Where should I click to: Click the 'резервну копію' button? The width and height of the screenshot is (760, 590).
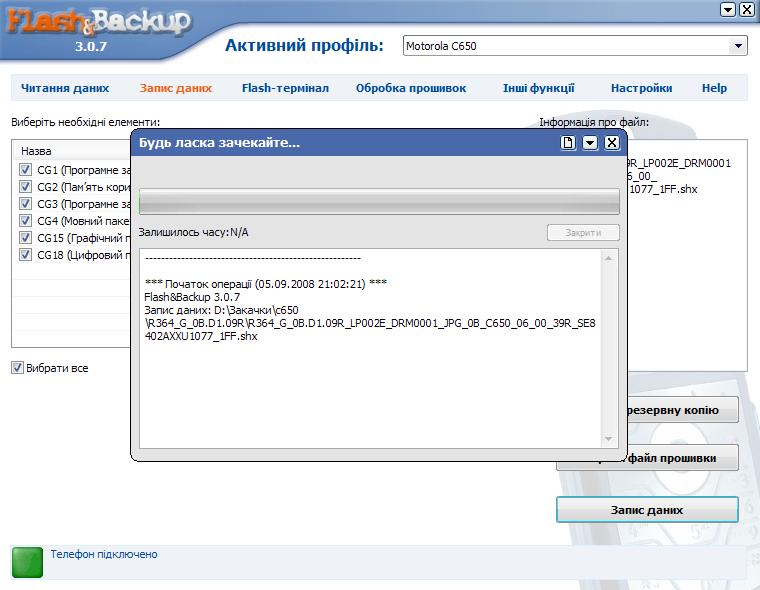pos(682,410)
